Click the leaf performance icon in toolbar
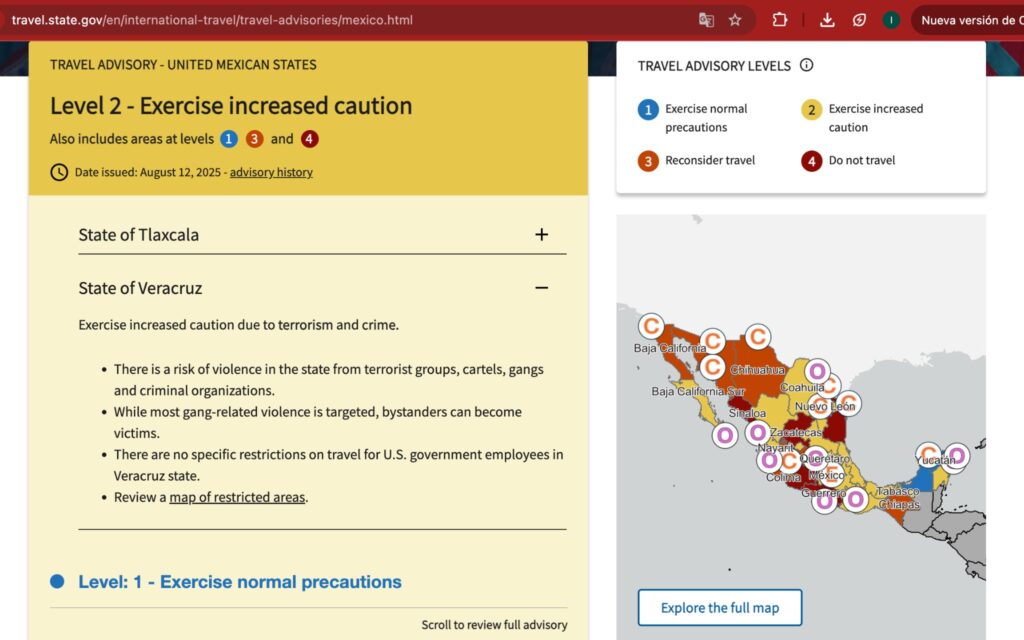Screen dimensions: 1024x640 tap(859, 20)
